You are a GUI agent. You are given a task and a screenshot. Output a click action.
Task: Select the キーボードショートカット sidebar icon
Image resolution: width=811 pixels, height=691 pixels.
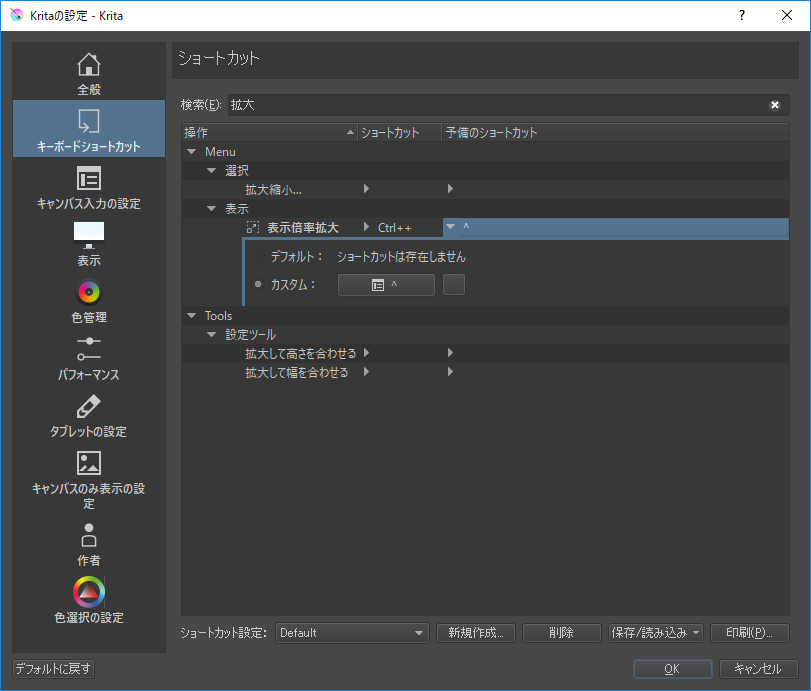(89, 122)
